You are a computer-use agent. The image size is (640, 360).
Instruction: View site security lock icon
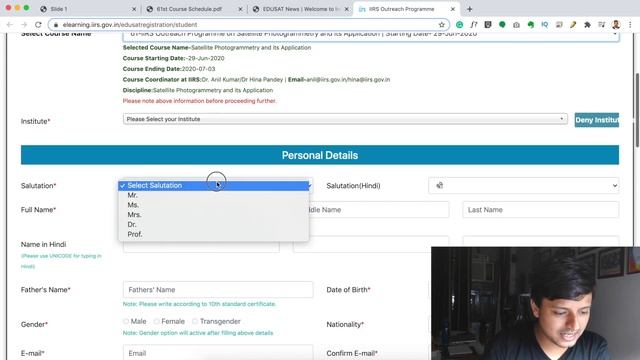point(56,25)
